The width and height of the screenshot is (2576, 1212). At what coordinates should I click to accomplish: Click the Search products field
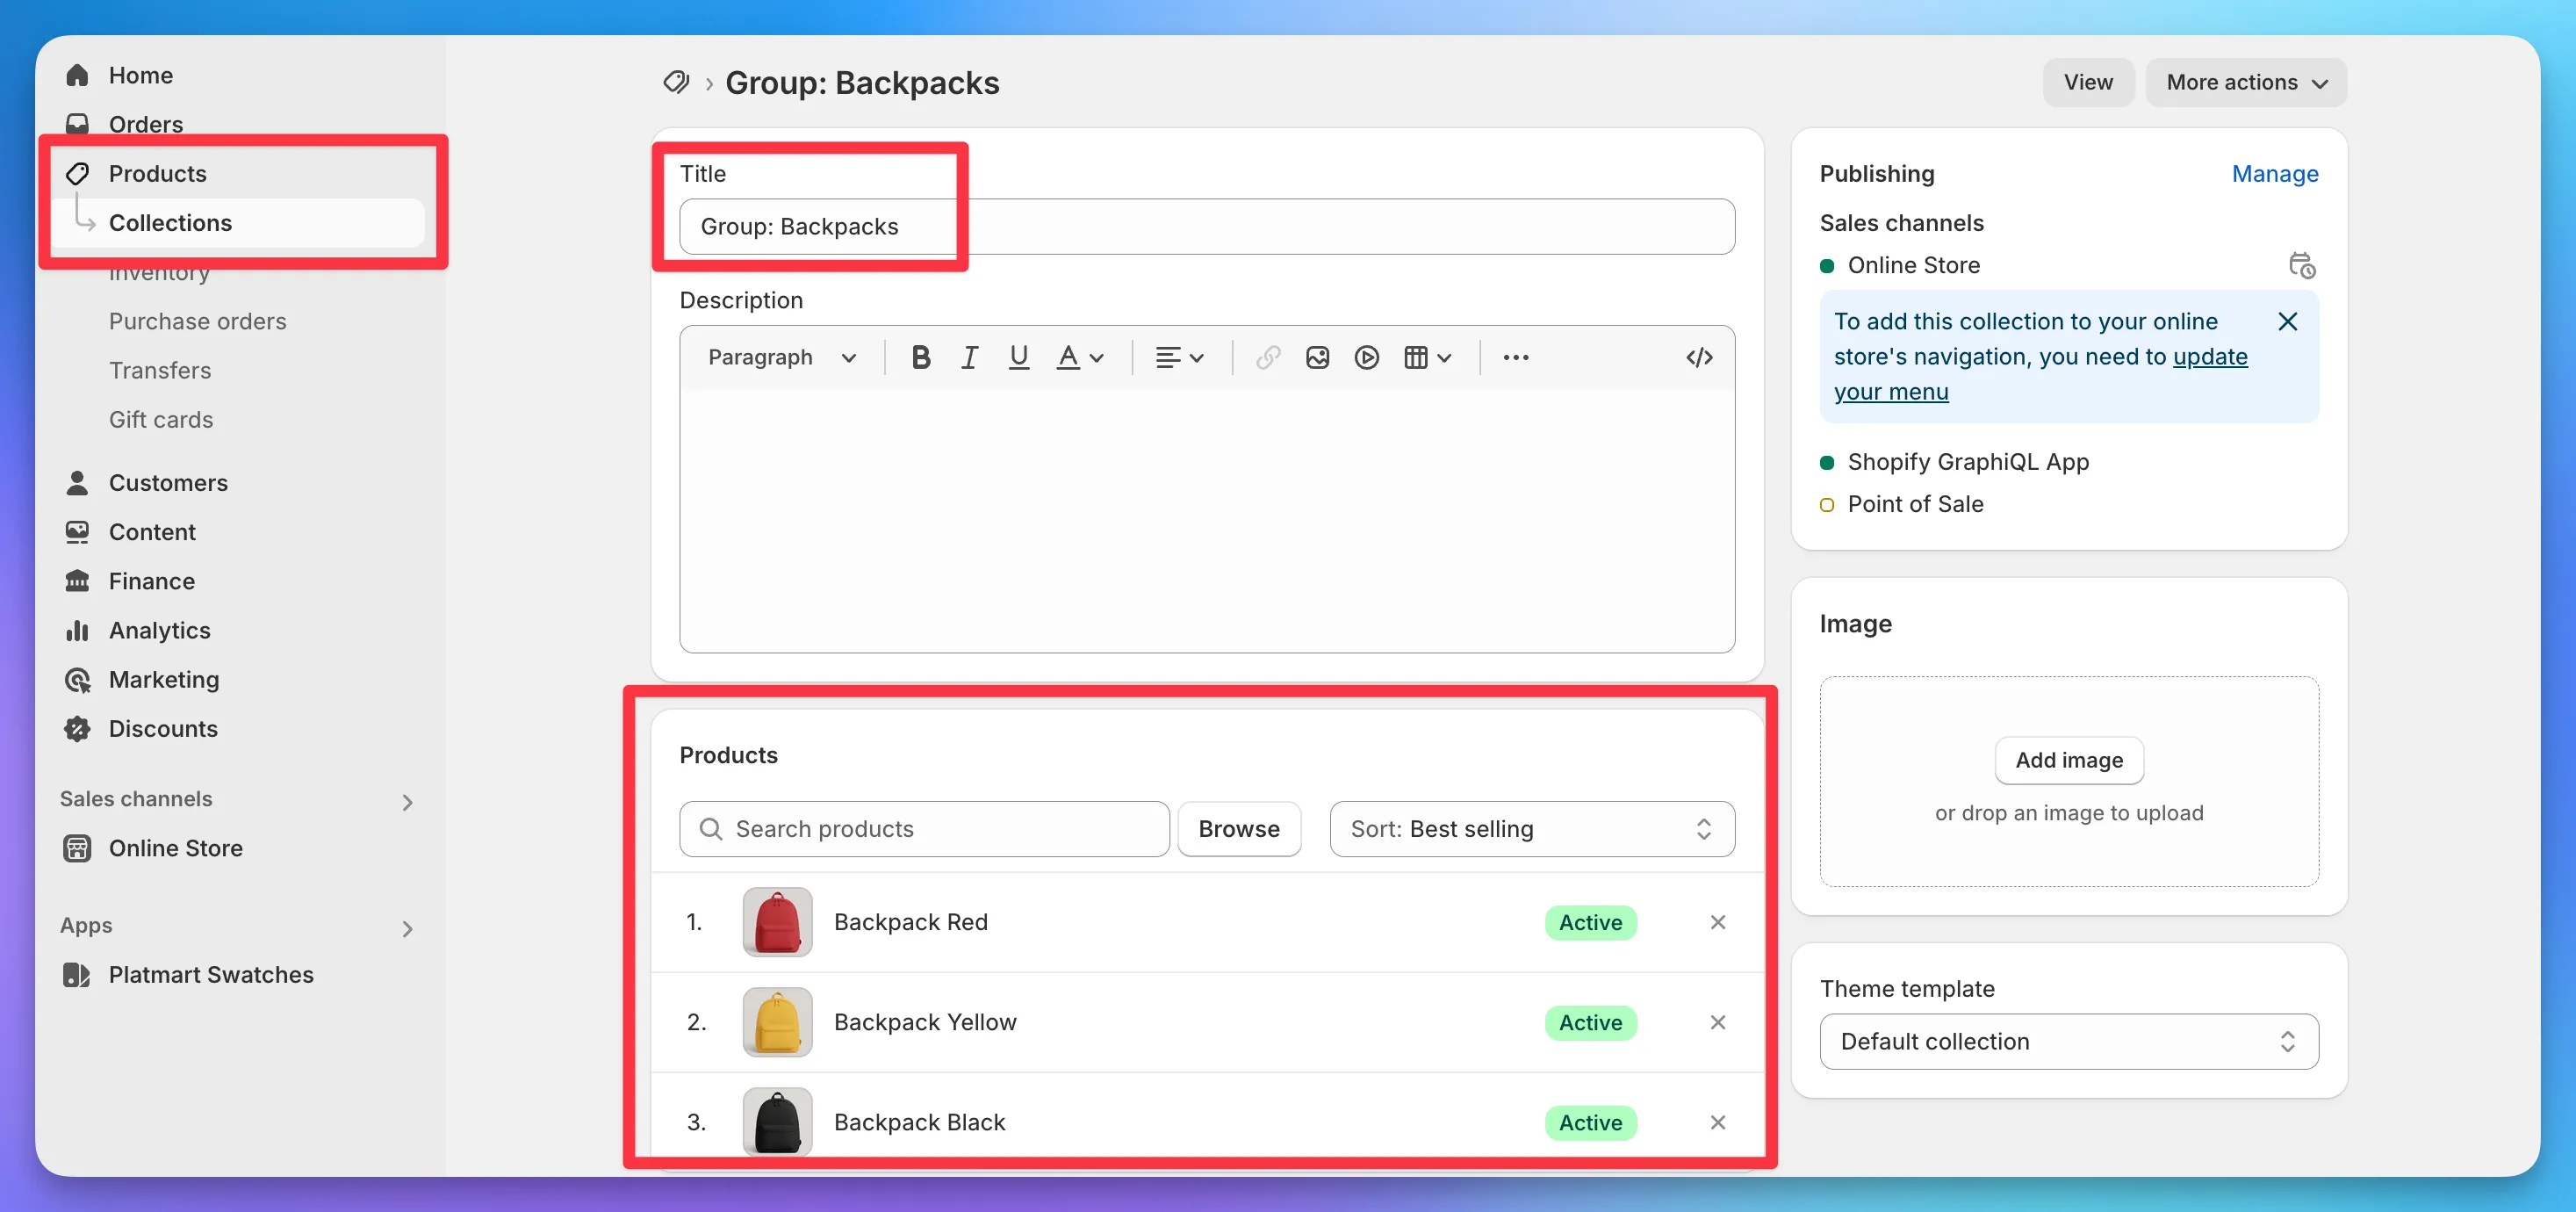pos(924,828)
